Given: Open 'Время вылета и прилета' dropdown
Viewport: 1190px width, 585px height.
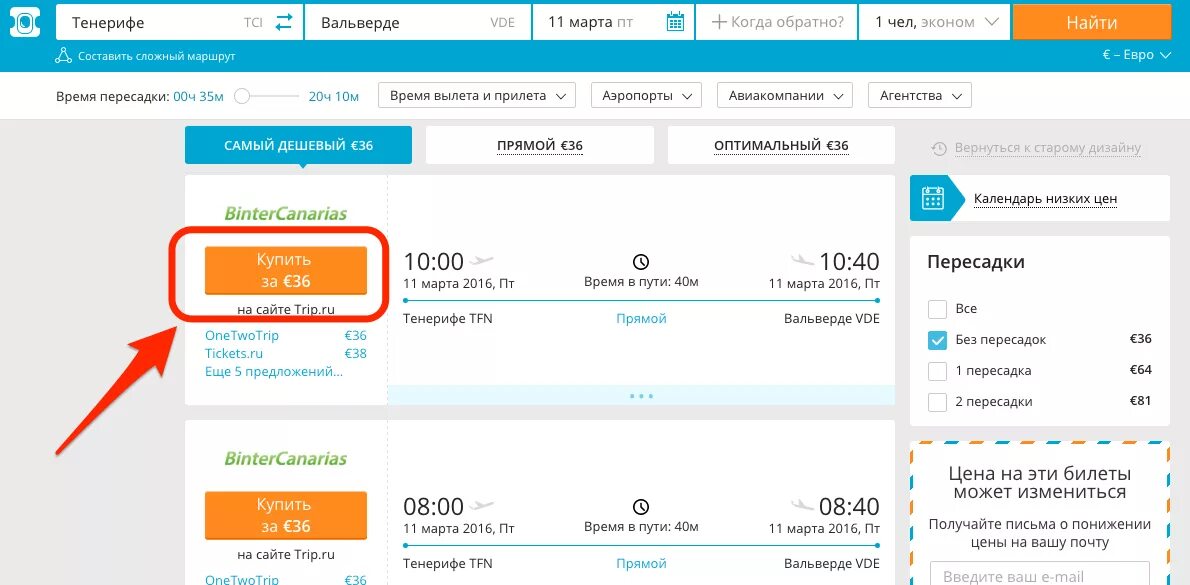Looking at the screenshot, I should 477,96.
